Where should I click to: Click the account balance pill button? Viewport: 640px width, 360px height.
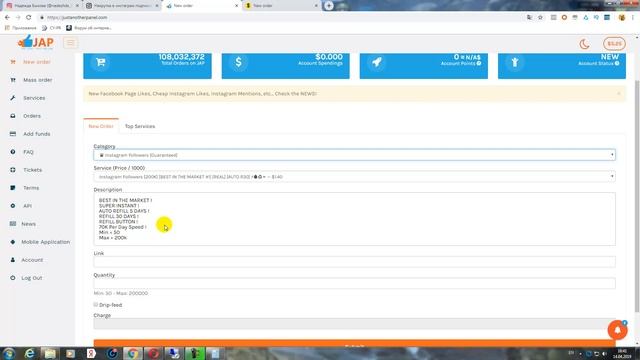click(x=614, y=44)
